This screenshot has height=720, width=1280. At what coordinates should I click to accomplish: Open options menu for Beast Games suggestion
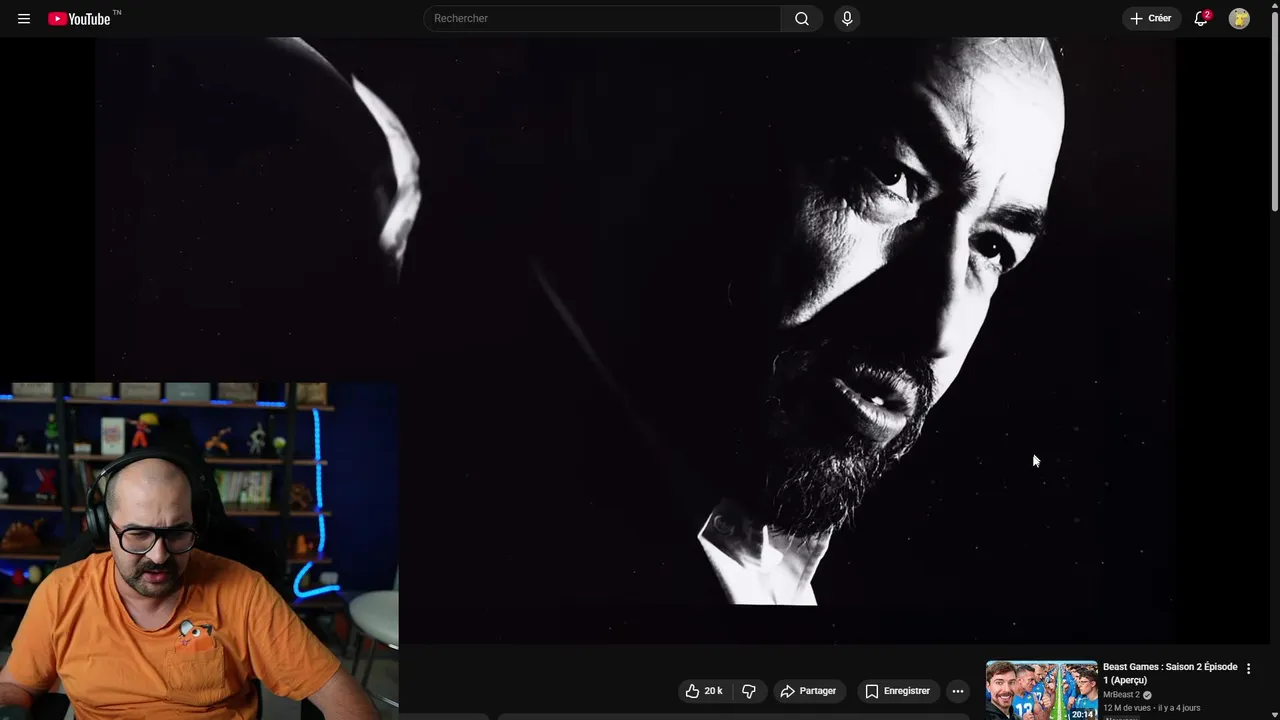click(x=1248, y=669)
